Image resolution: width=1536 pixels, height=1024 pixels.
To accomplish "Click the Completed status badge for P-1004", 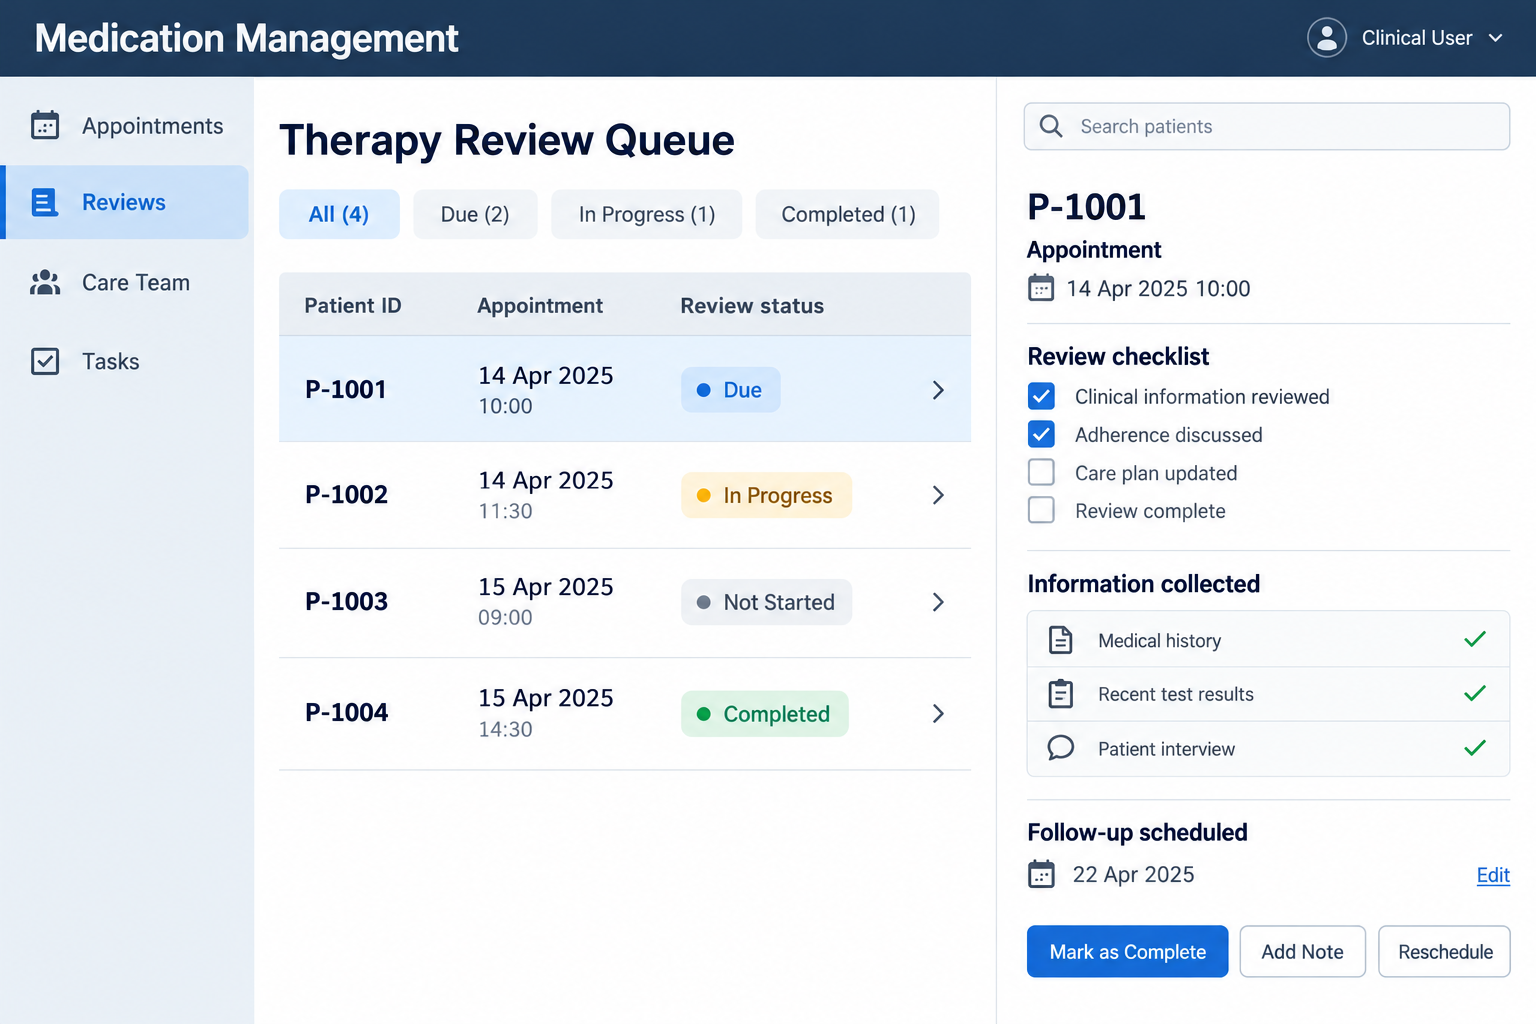I will (x=765, y=714).
